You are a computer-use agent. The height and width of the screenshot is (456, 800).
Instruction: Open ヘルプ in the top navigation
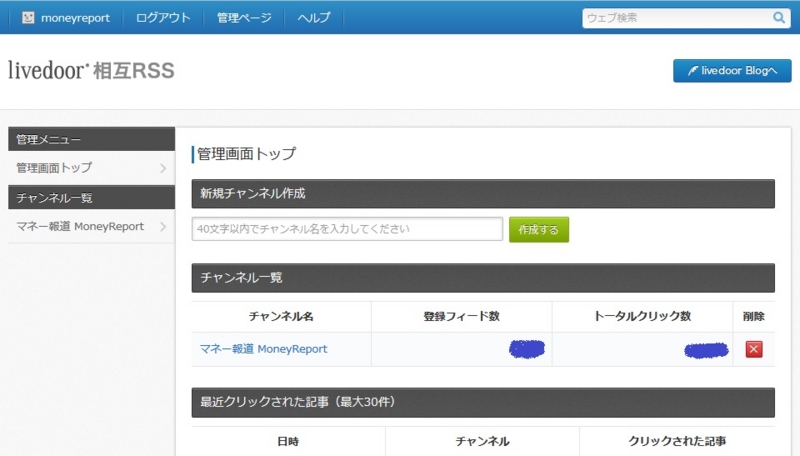pyautogui.click(x=314, y=18)
